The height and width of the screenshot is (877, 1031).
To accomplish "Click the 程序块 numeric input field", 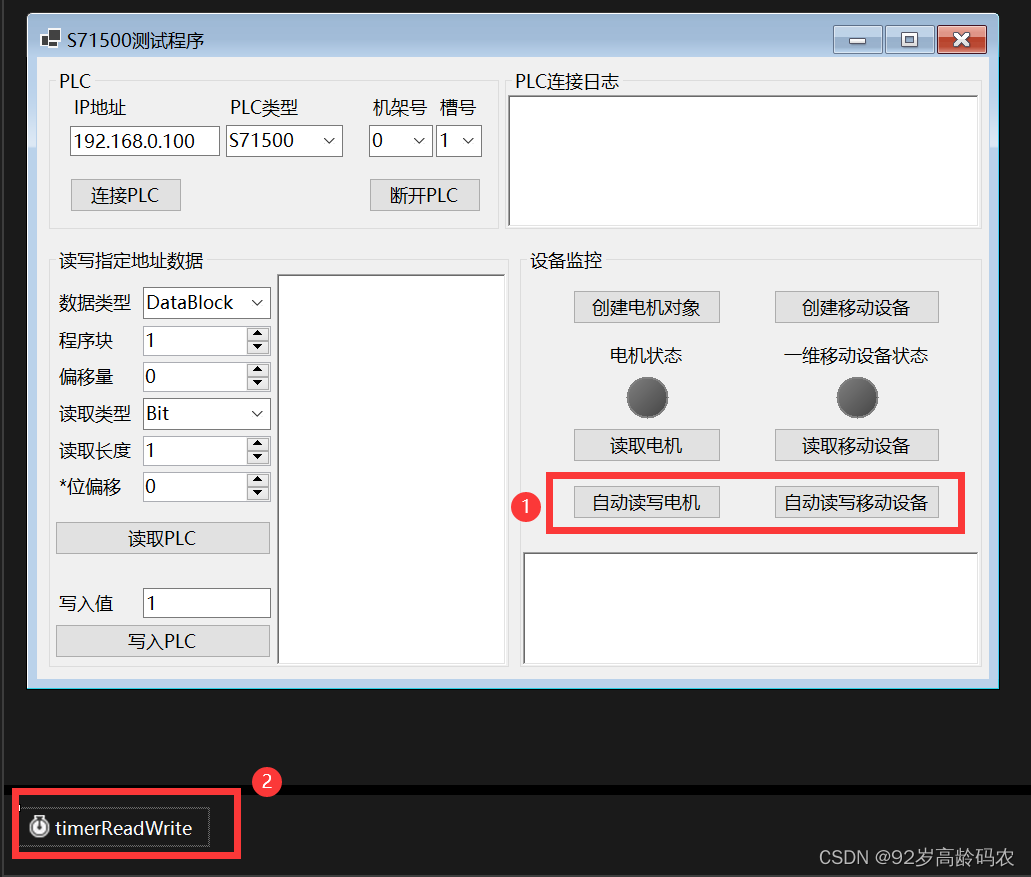I will point(195,341).
